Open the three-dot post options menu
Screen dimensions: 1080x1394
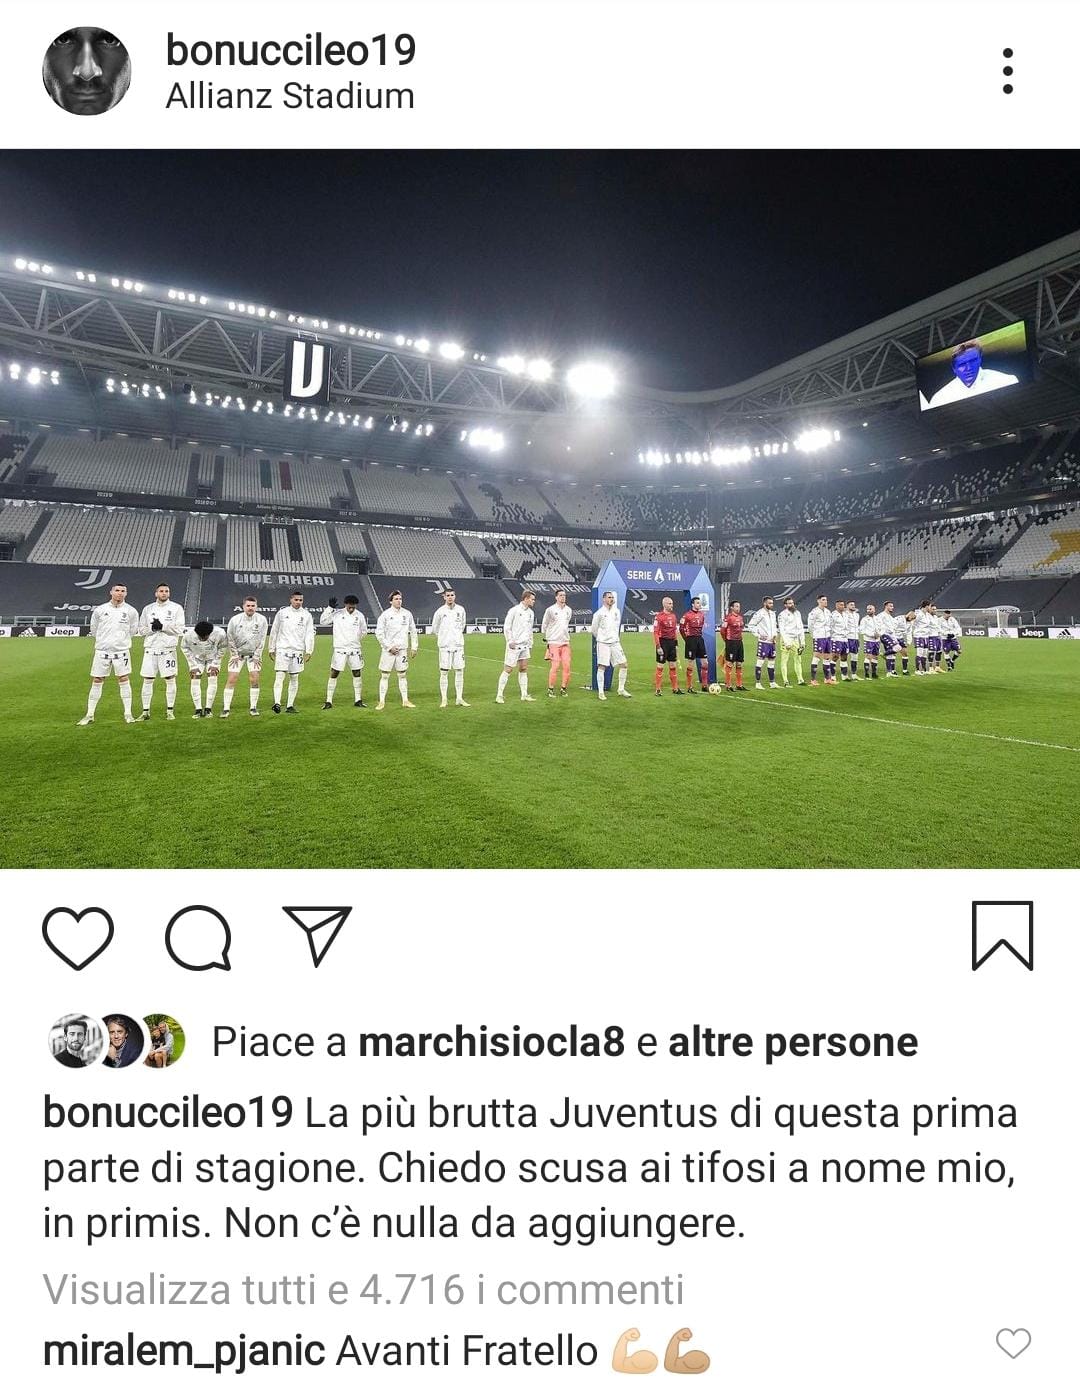point(1008,71)
